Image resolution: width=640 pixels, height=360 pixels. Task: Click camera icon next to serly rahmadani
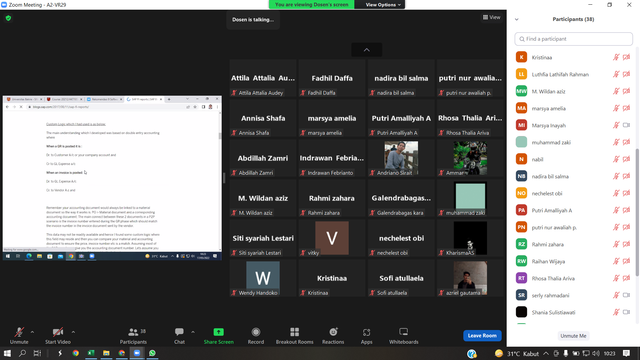pos(627,295)
